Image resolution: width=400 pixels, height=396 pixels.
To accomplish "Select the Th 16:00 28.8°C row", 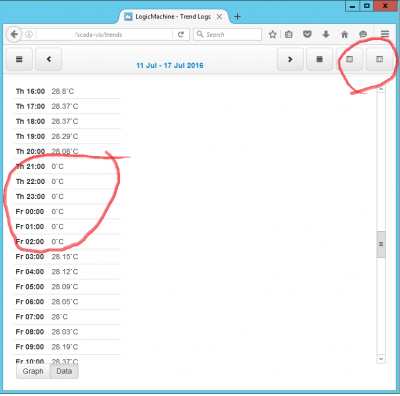I will [67, 91].
